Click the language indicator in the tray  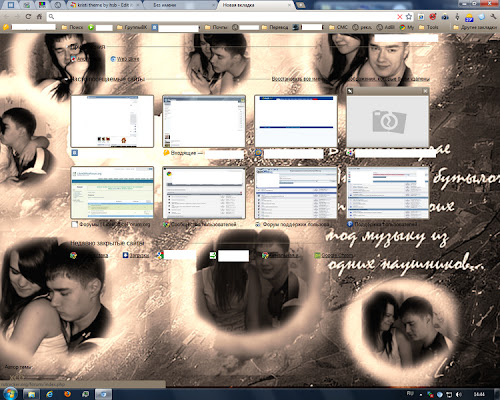[x=410, y=394]
